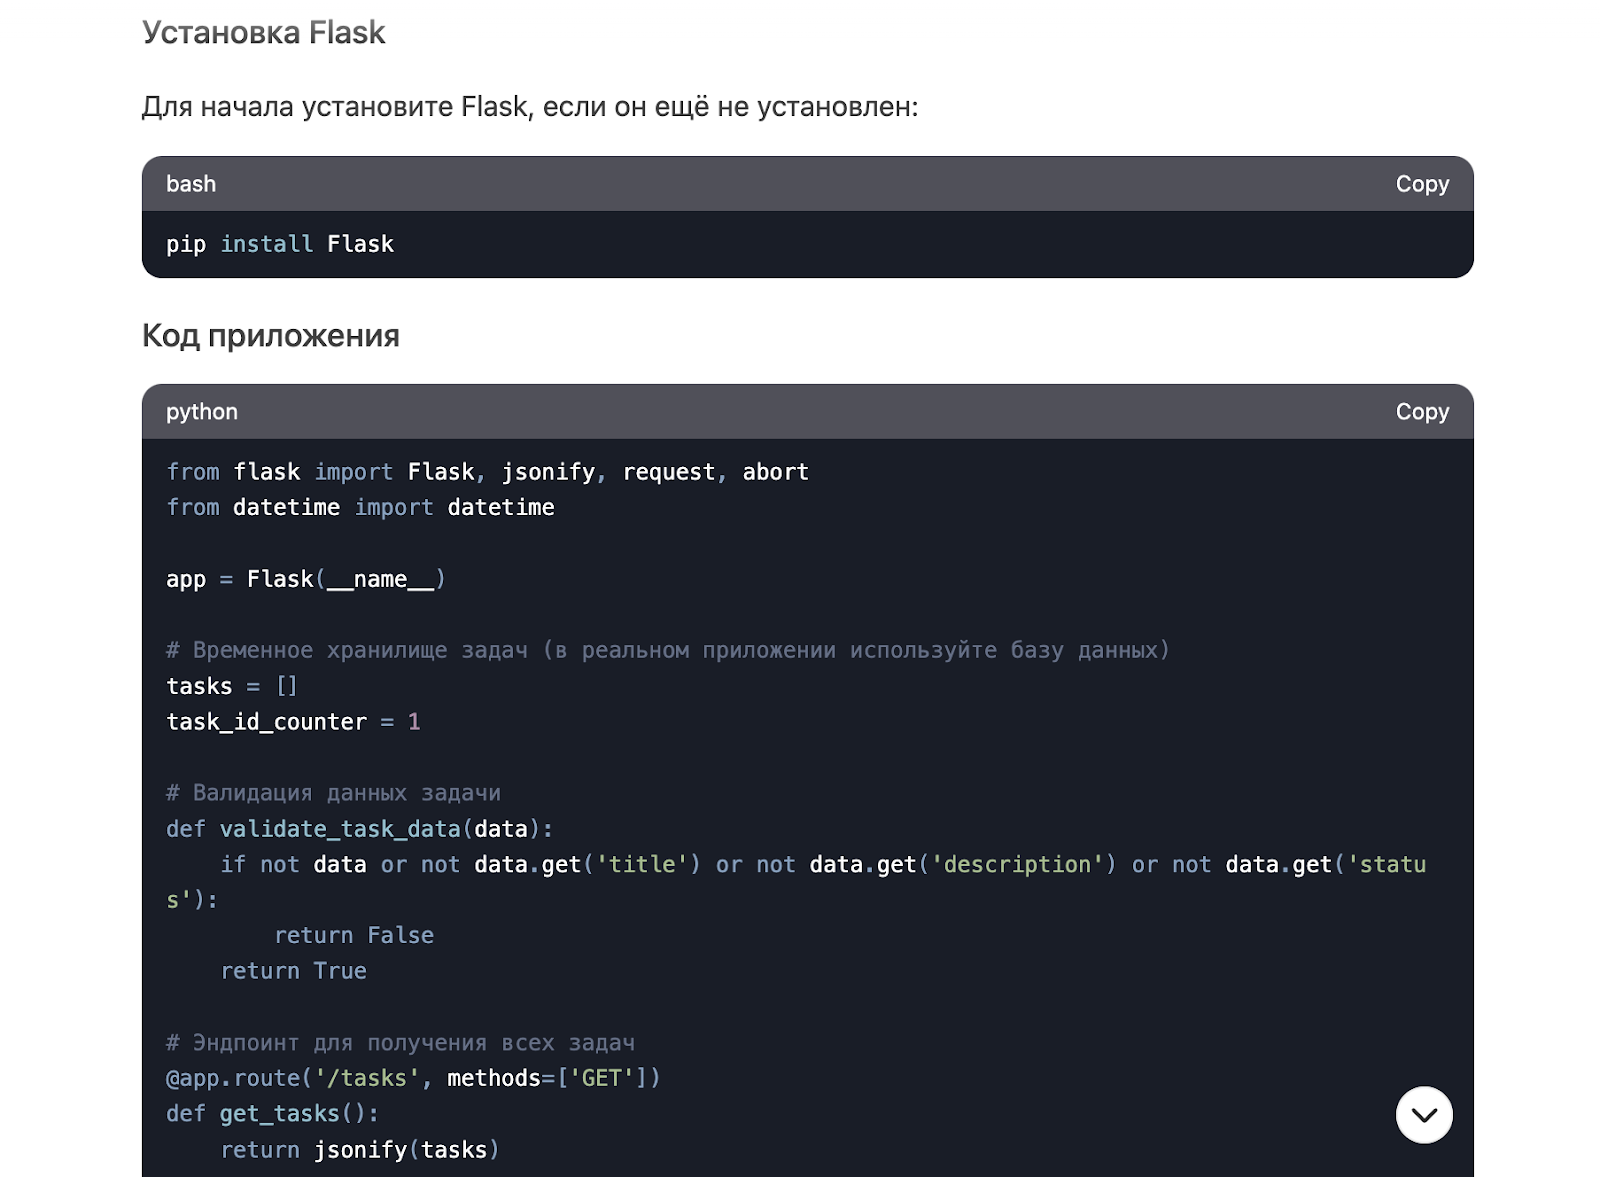
Task: Click the tasks = [] variable line
Action: tap(232, 686)
